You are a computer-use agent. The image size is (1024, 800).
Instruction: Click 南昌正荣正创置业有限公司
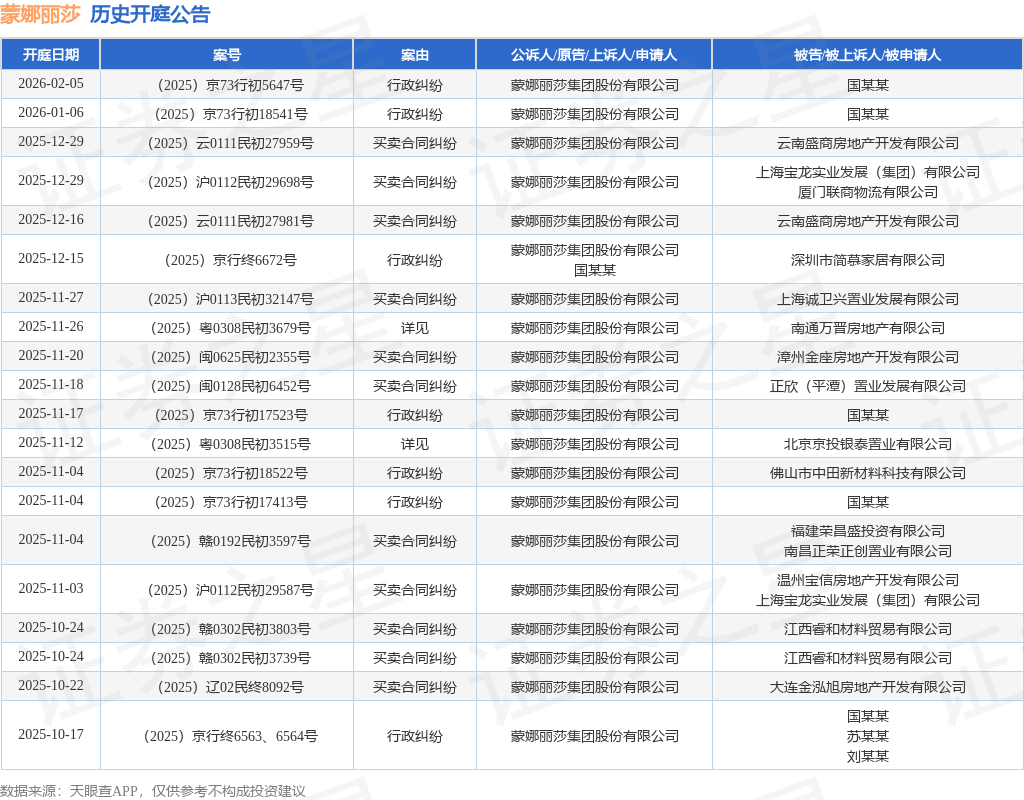[867, 551]
